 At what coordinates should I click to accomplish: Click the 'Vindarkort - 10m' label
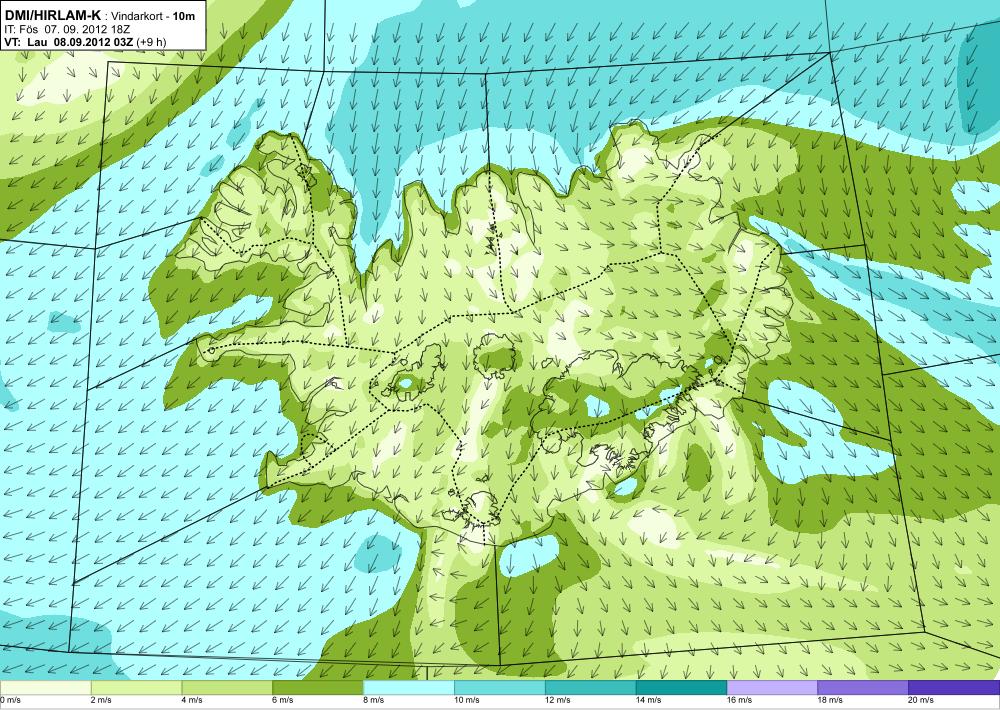[x=152, y=16]
